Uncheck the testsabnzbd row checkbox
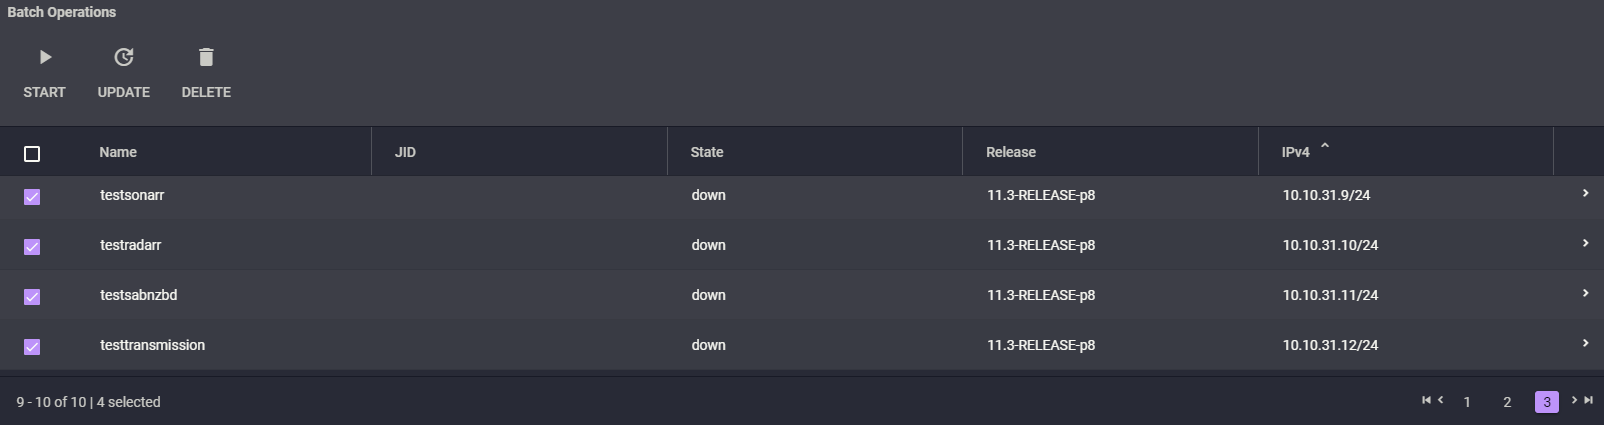The width and height of the screenshot is (1604, 425). [x=32, y=297]
